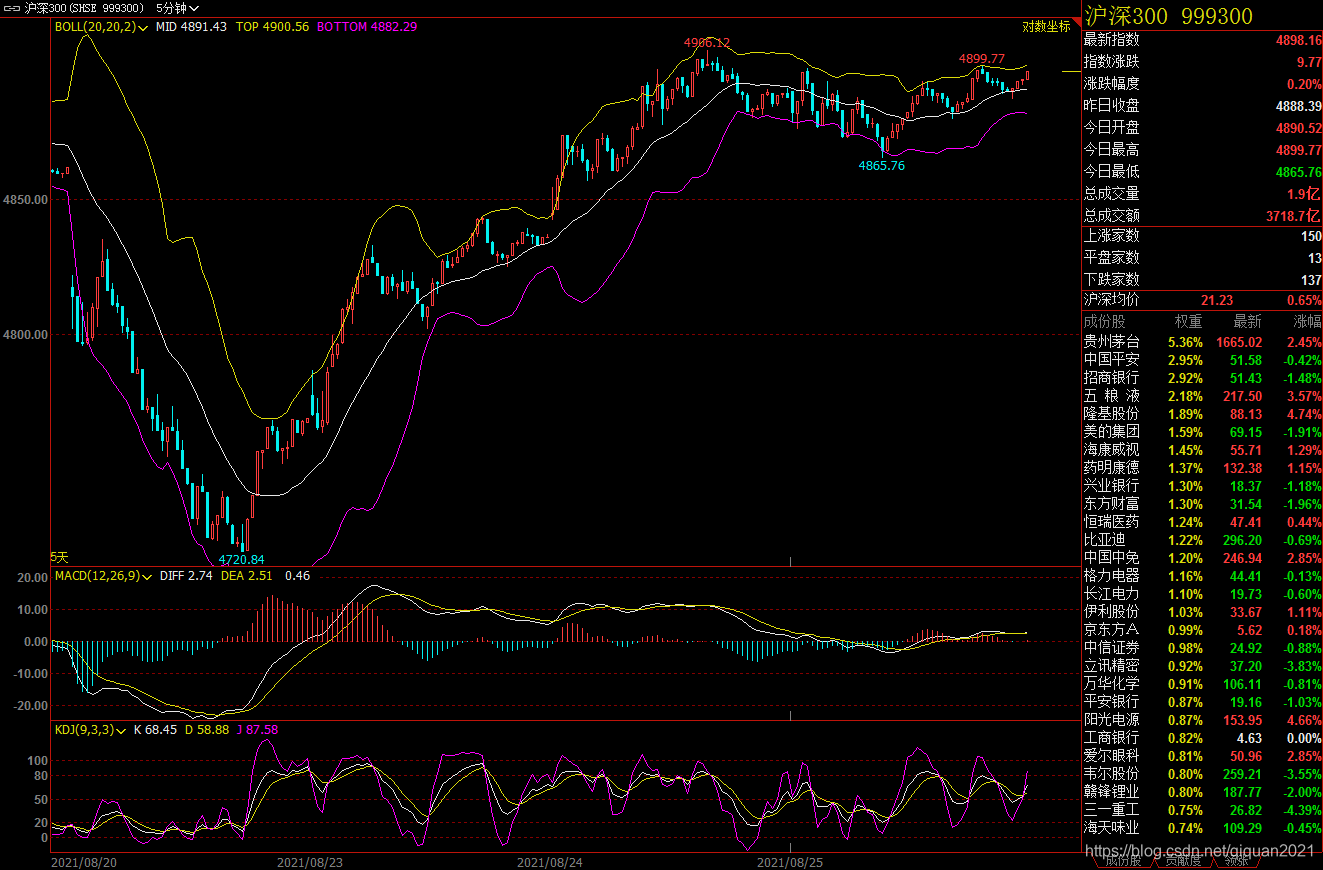1323x870 pixels.
Task: Select the 立讯精密 stock row
Action: click(x=1203, y=666)
